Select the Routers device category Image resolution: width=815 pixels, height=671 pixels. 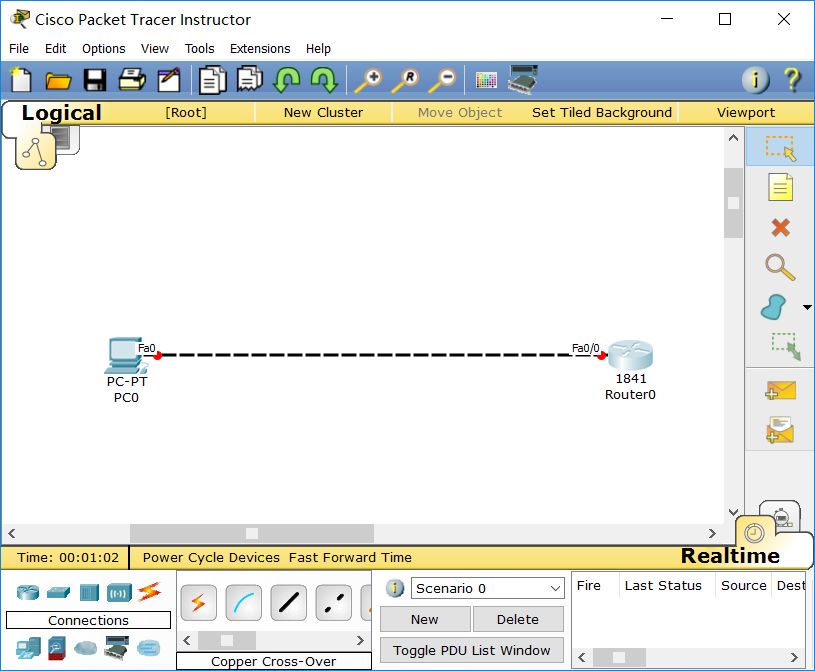[x=28, y=593]
